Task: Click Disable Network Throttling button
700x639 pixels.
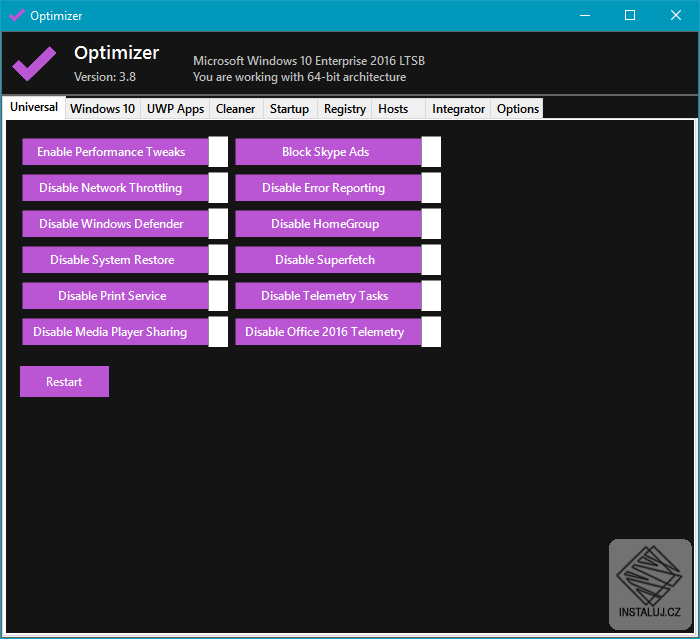Action: [x=115, y=188]
